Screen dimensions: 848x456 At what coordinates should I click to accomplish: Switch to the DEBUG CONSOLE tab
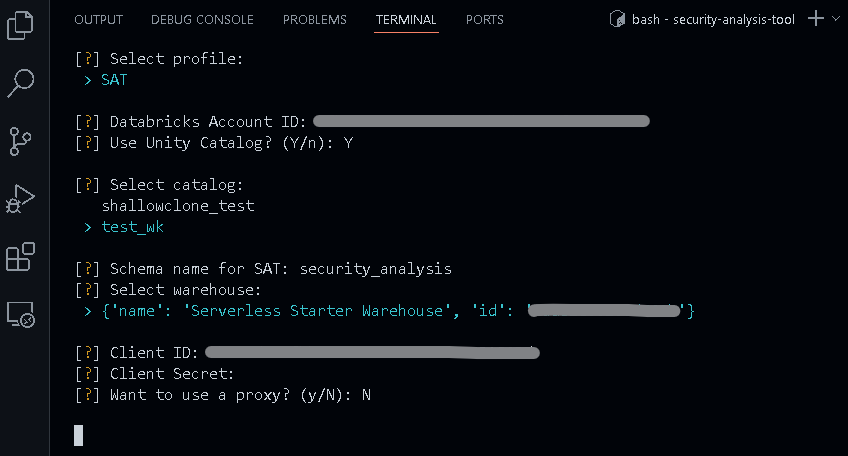pos(202,20)
